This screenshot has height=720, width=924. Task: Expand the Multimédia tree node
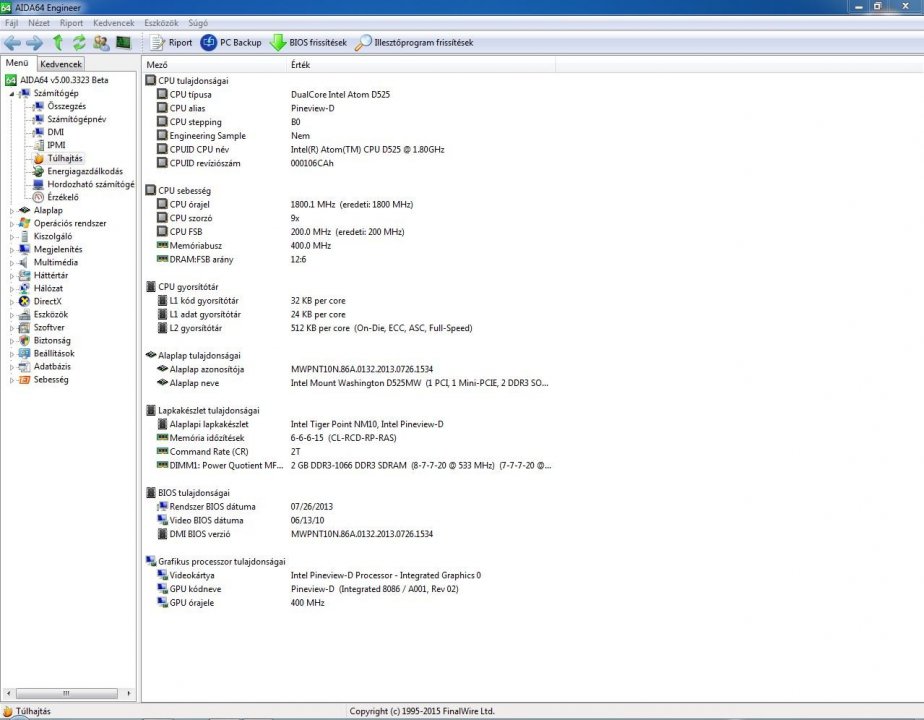(12, 262)
